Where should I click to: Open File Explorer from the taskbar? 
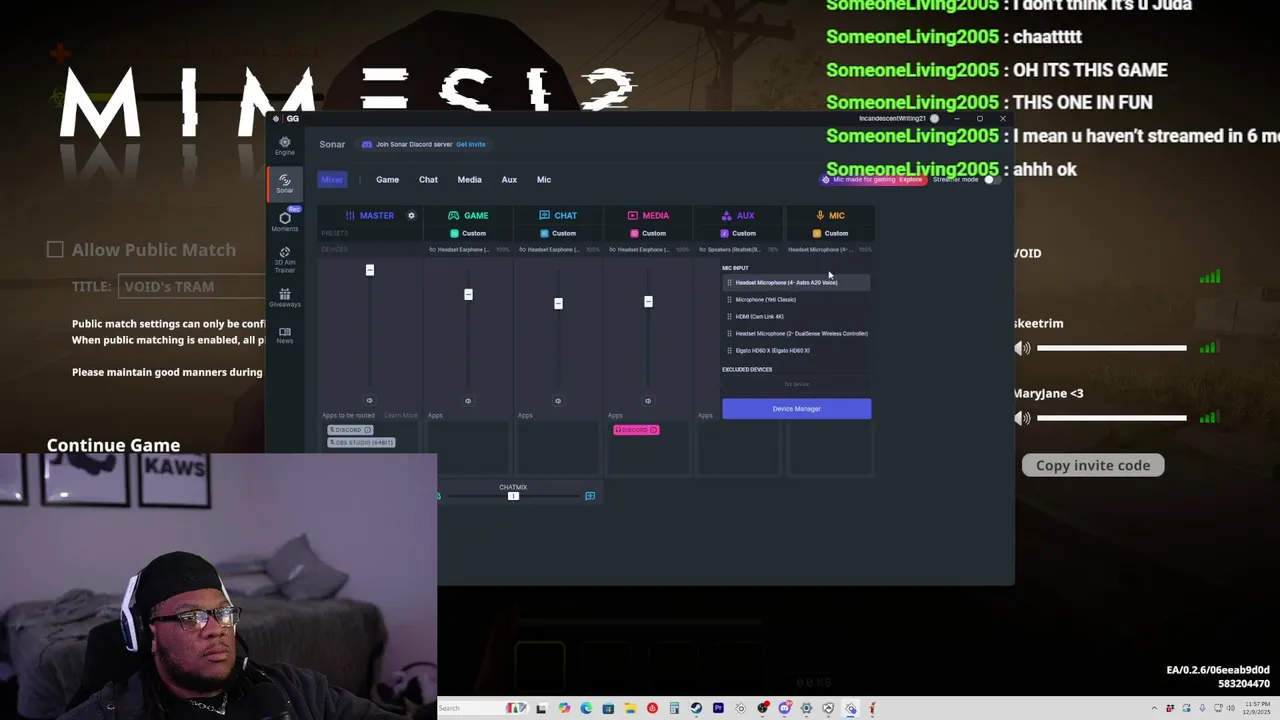[x=630, y=708]
